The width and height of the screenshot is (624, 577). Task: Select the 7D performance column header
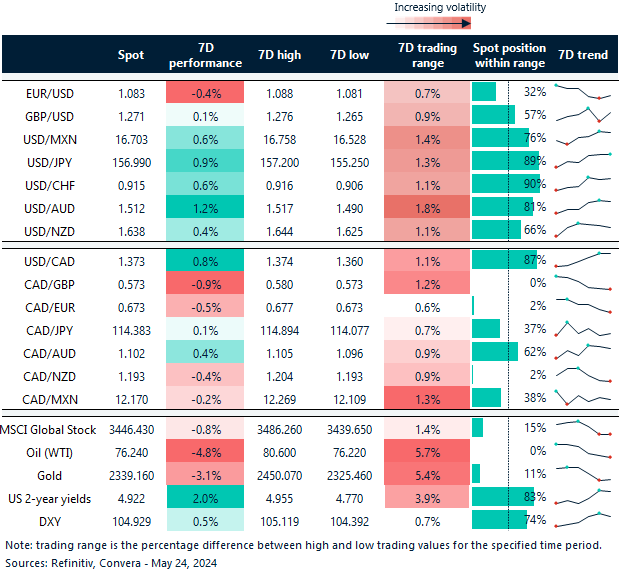pos(208,55)
